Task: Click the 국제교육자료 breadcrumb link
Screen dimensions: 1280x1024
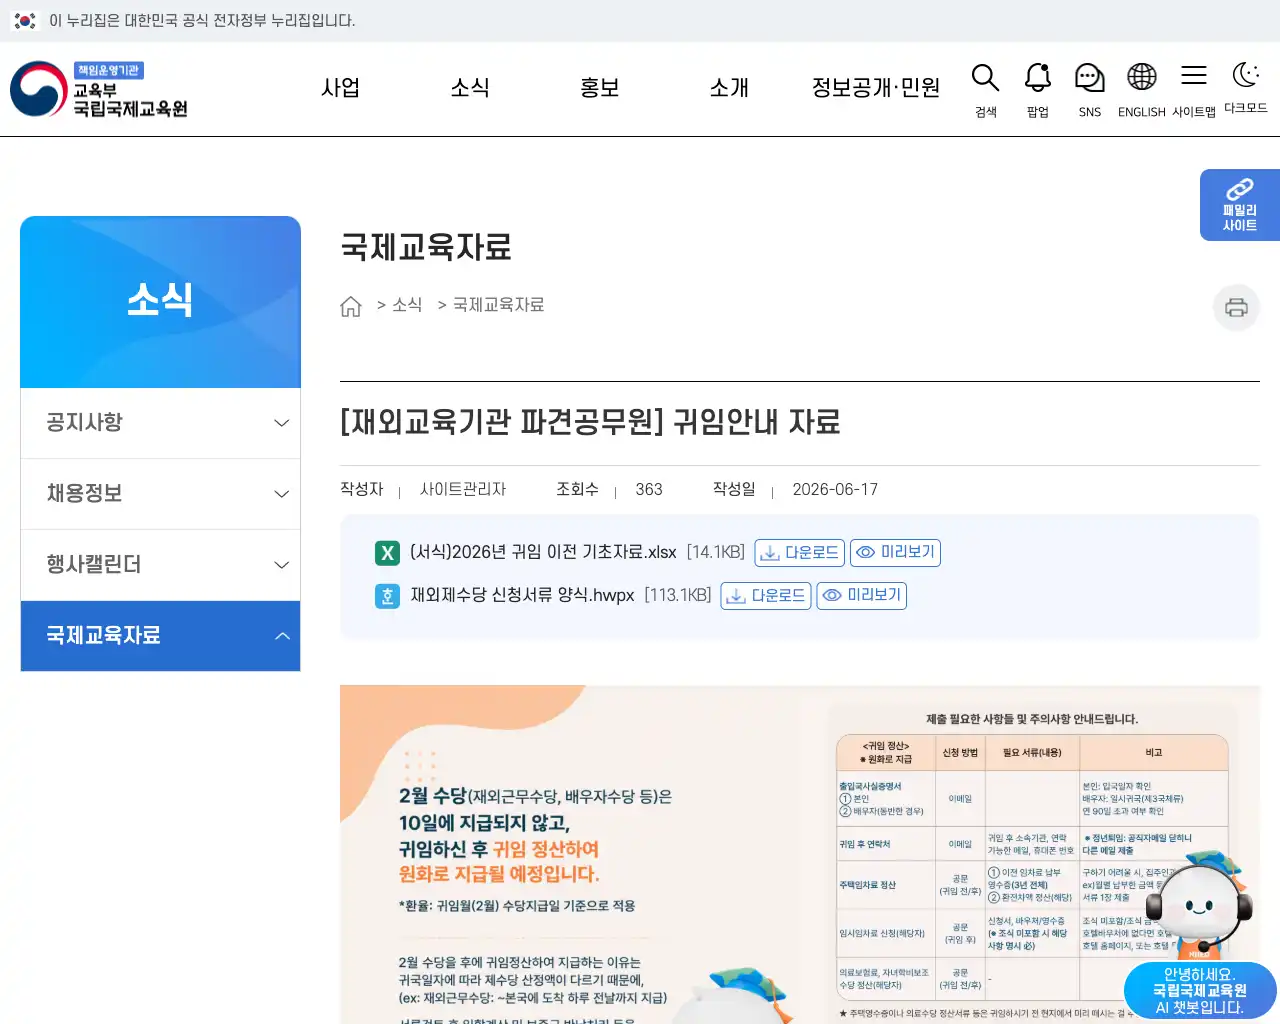Action: tap(499, 305)
